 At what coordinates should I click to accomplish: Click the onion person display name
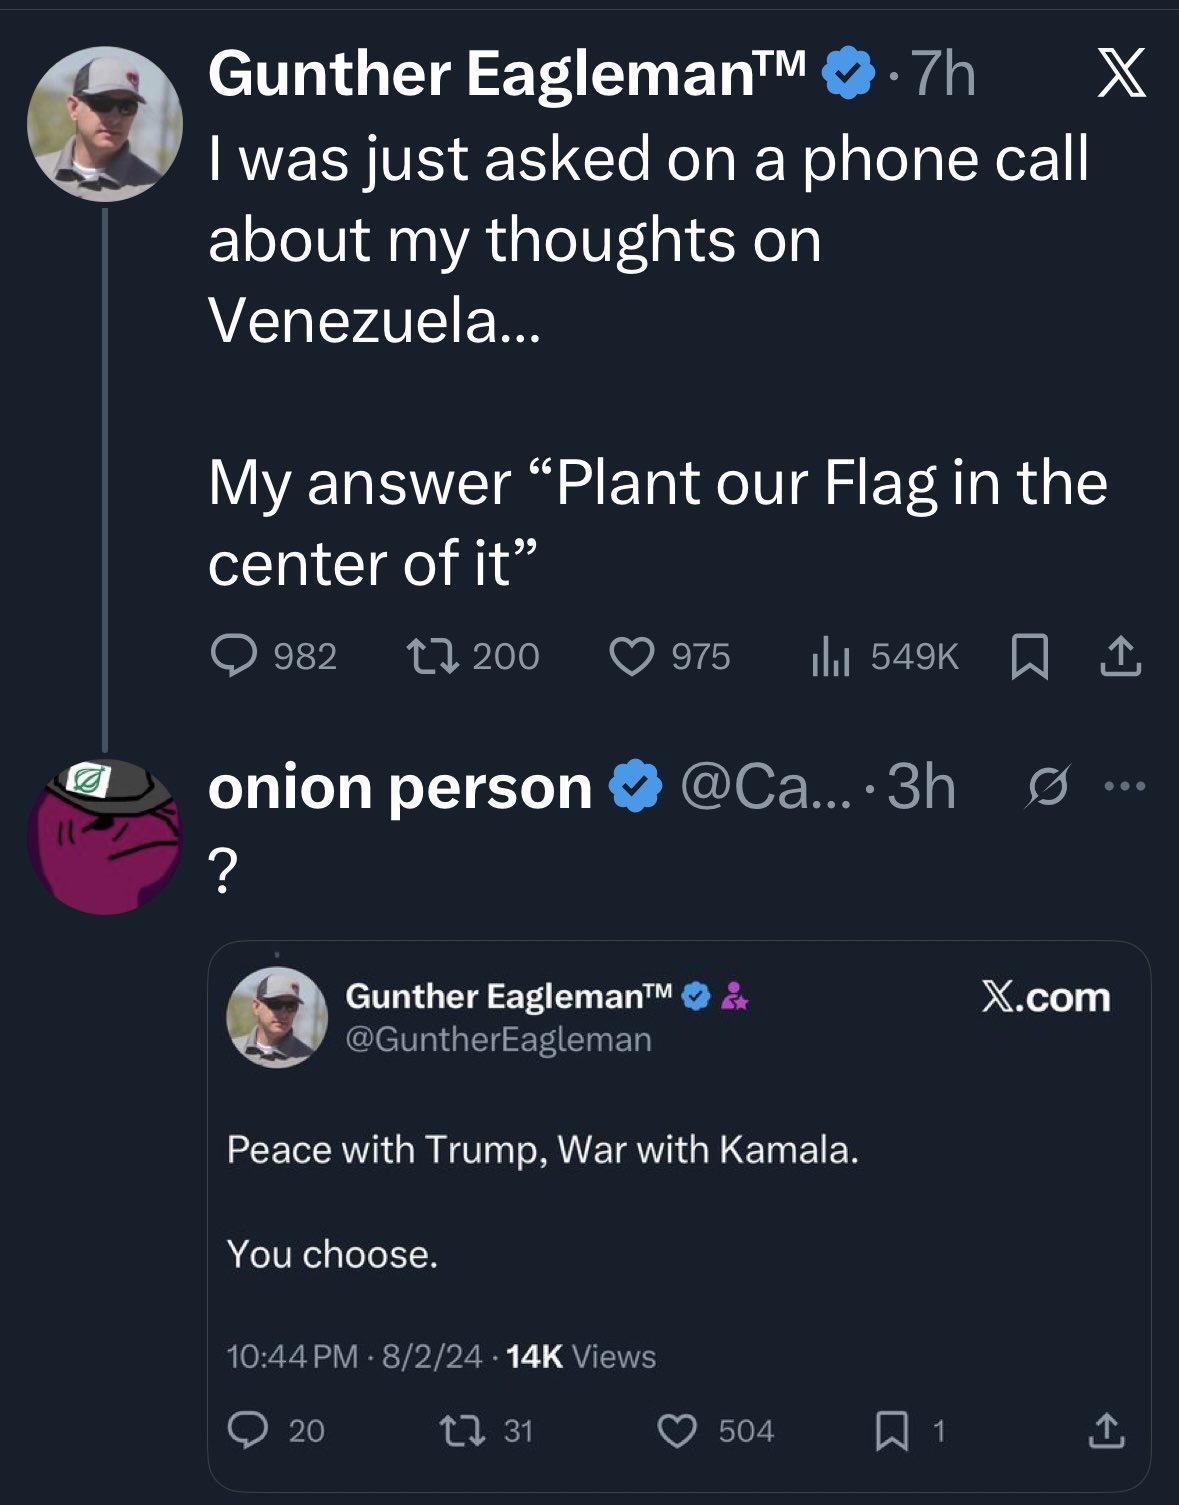(400, 787)
